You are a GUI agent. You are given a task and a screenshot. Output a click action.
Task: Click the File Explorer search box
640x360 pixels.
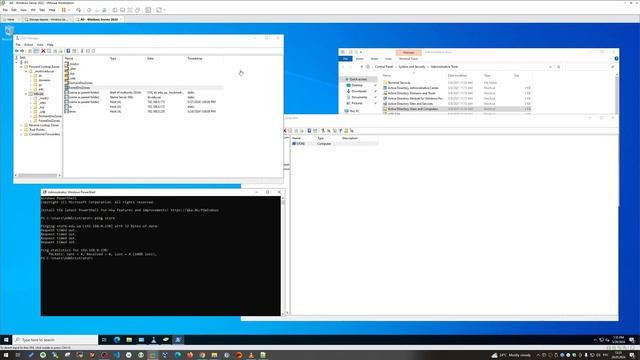(x=590, y=67)
